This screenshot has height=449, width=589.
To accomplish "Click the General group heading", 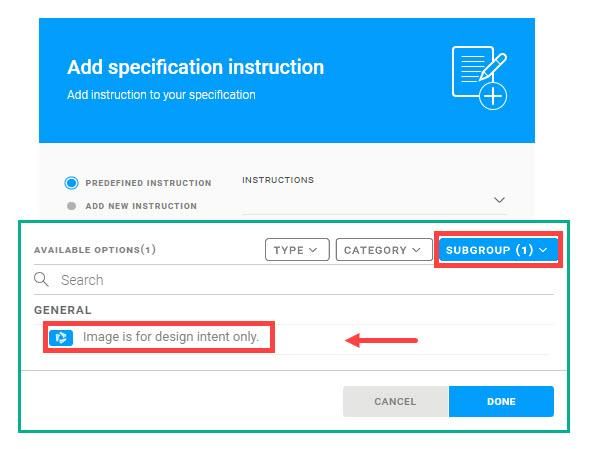I will click(63, 310).
